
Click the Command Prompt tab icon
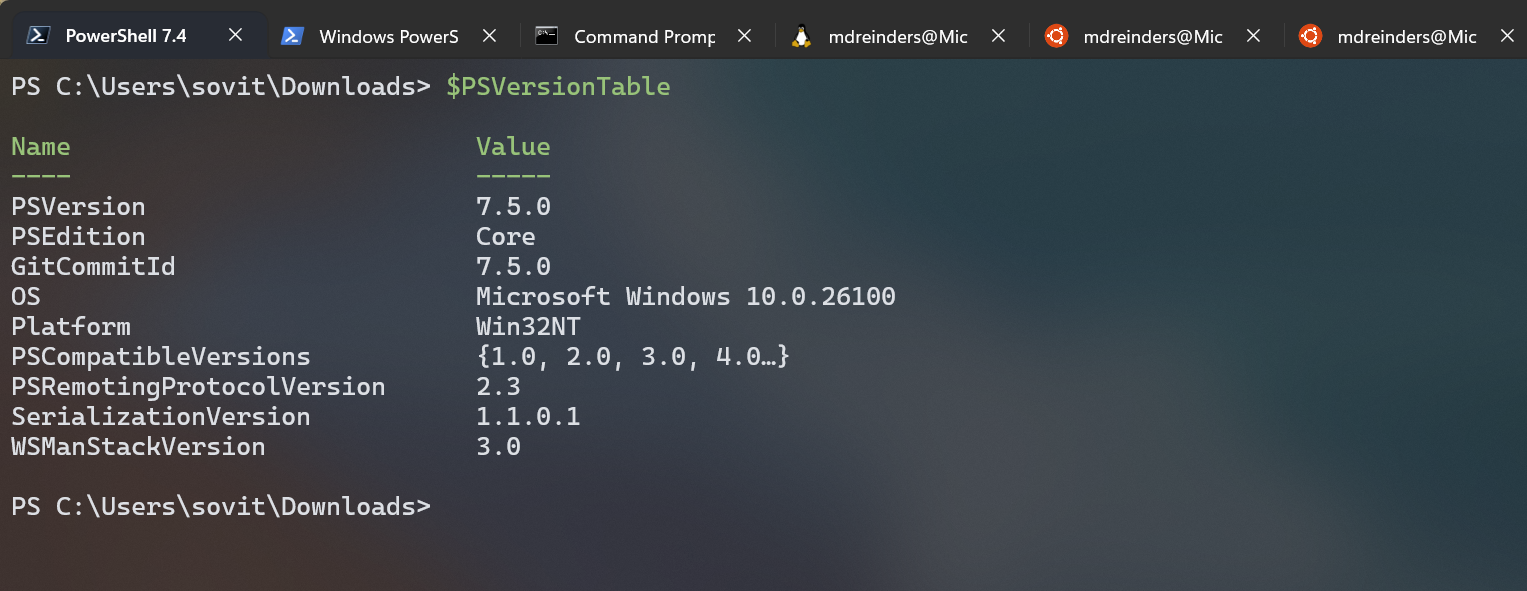pyautogui.click(x=546, y=36)
